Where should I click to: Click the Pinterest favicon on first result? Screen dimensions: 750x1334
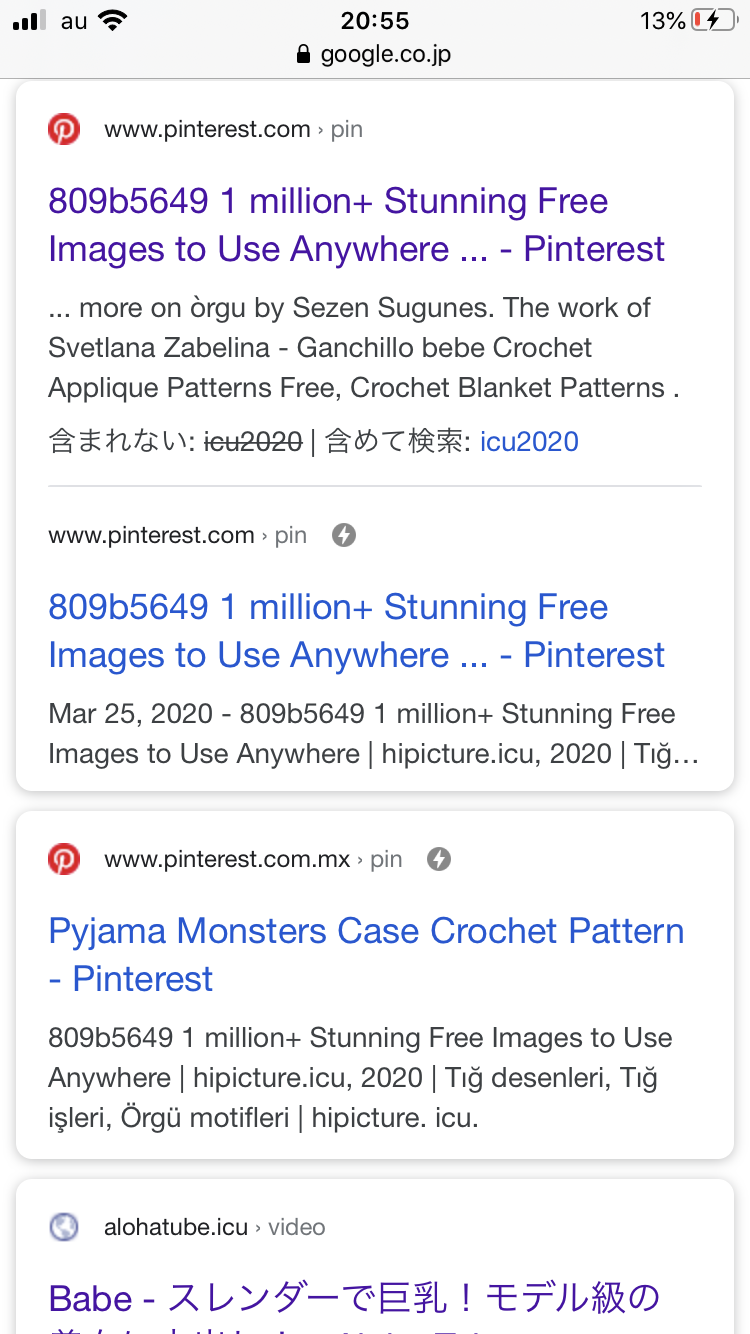coord(64,129)
